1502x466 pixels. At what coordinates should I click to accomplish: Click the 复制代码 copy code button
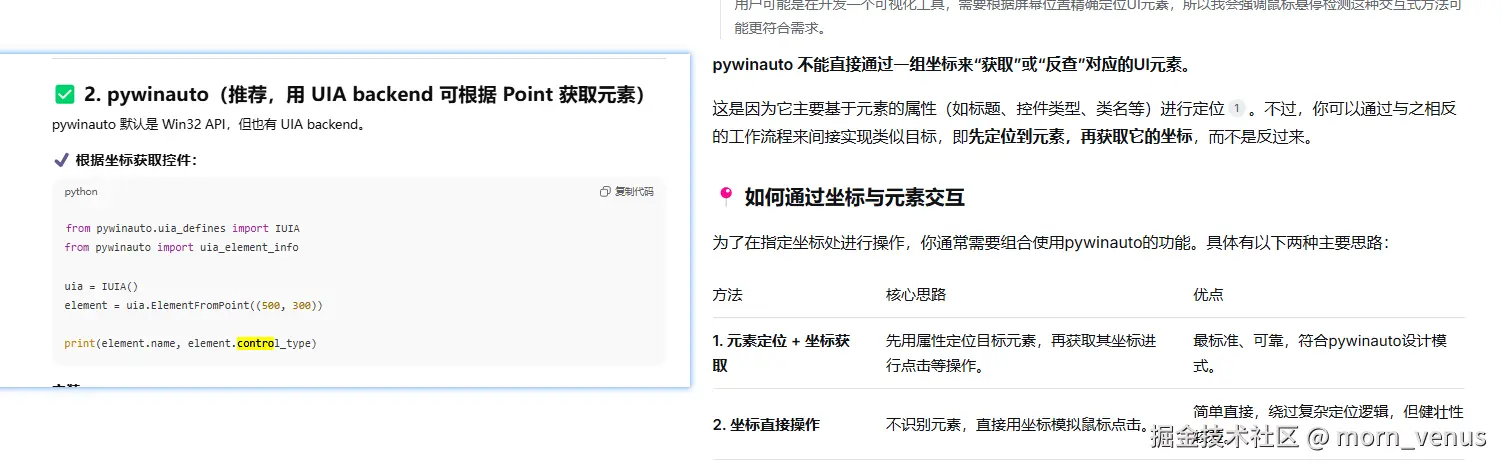(x=627, y=192)
